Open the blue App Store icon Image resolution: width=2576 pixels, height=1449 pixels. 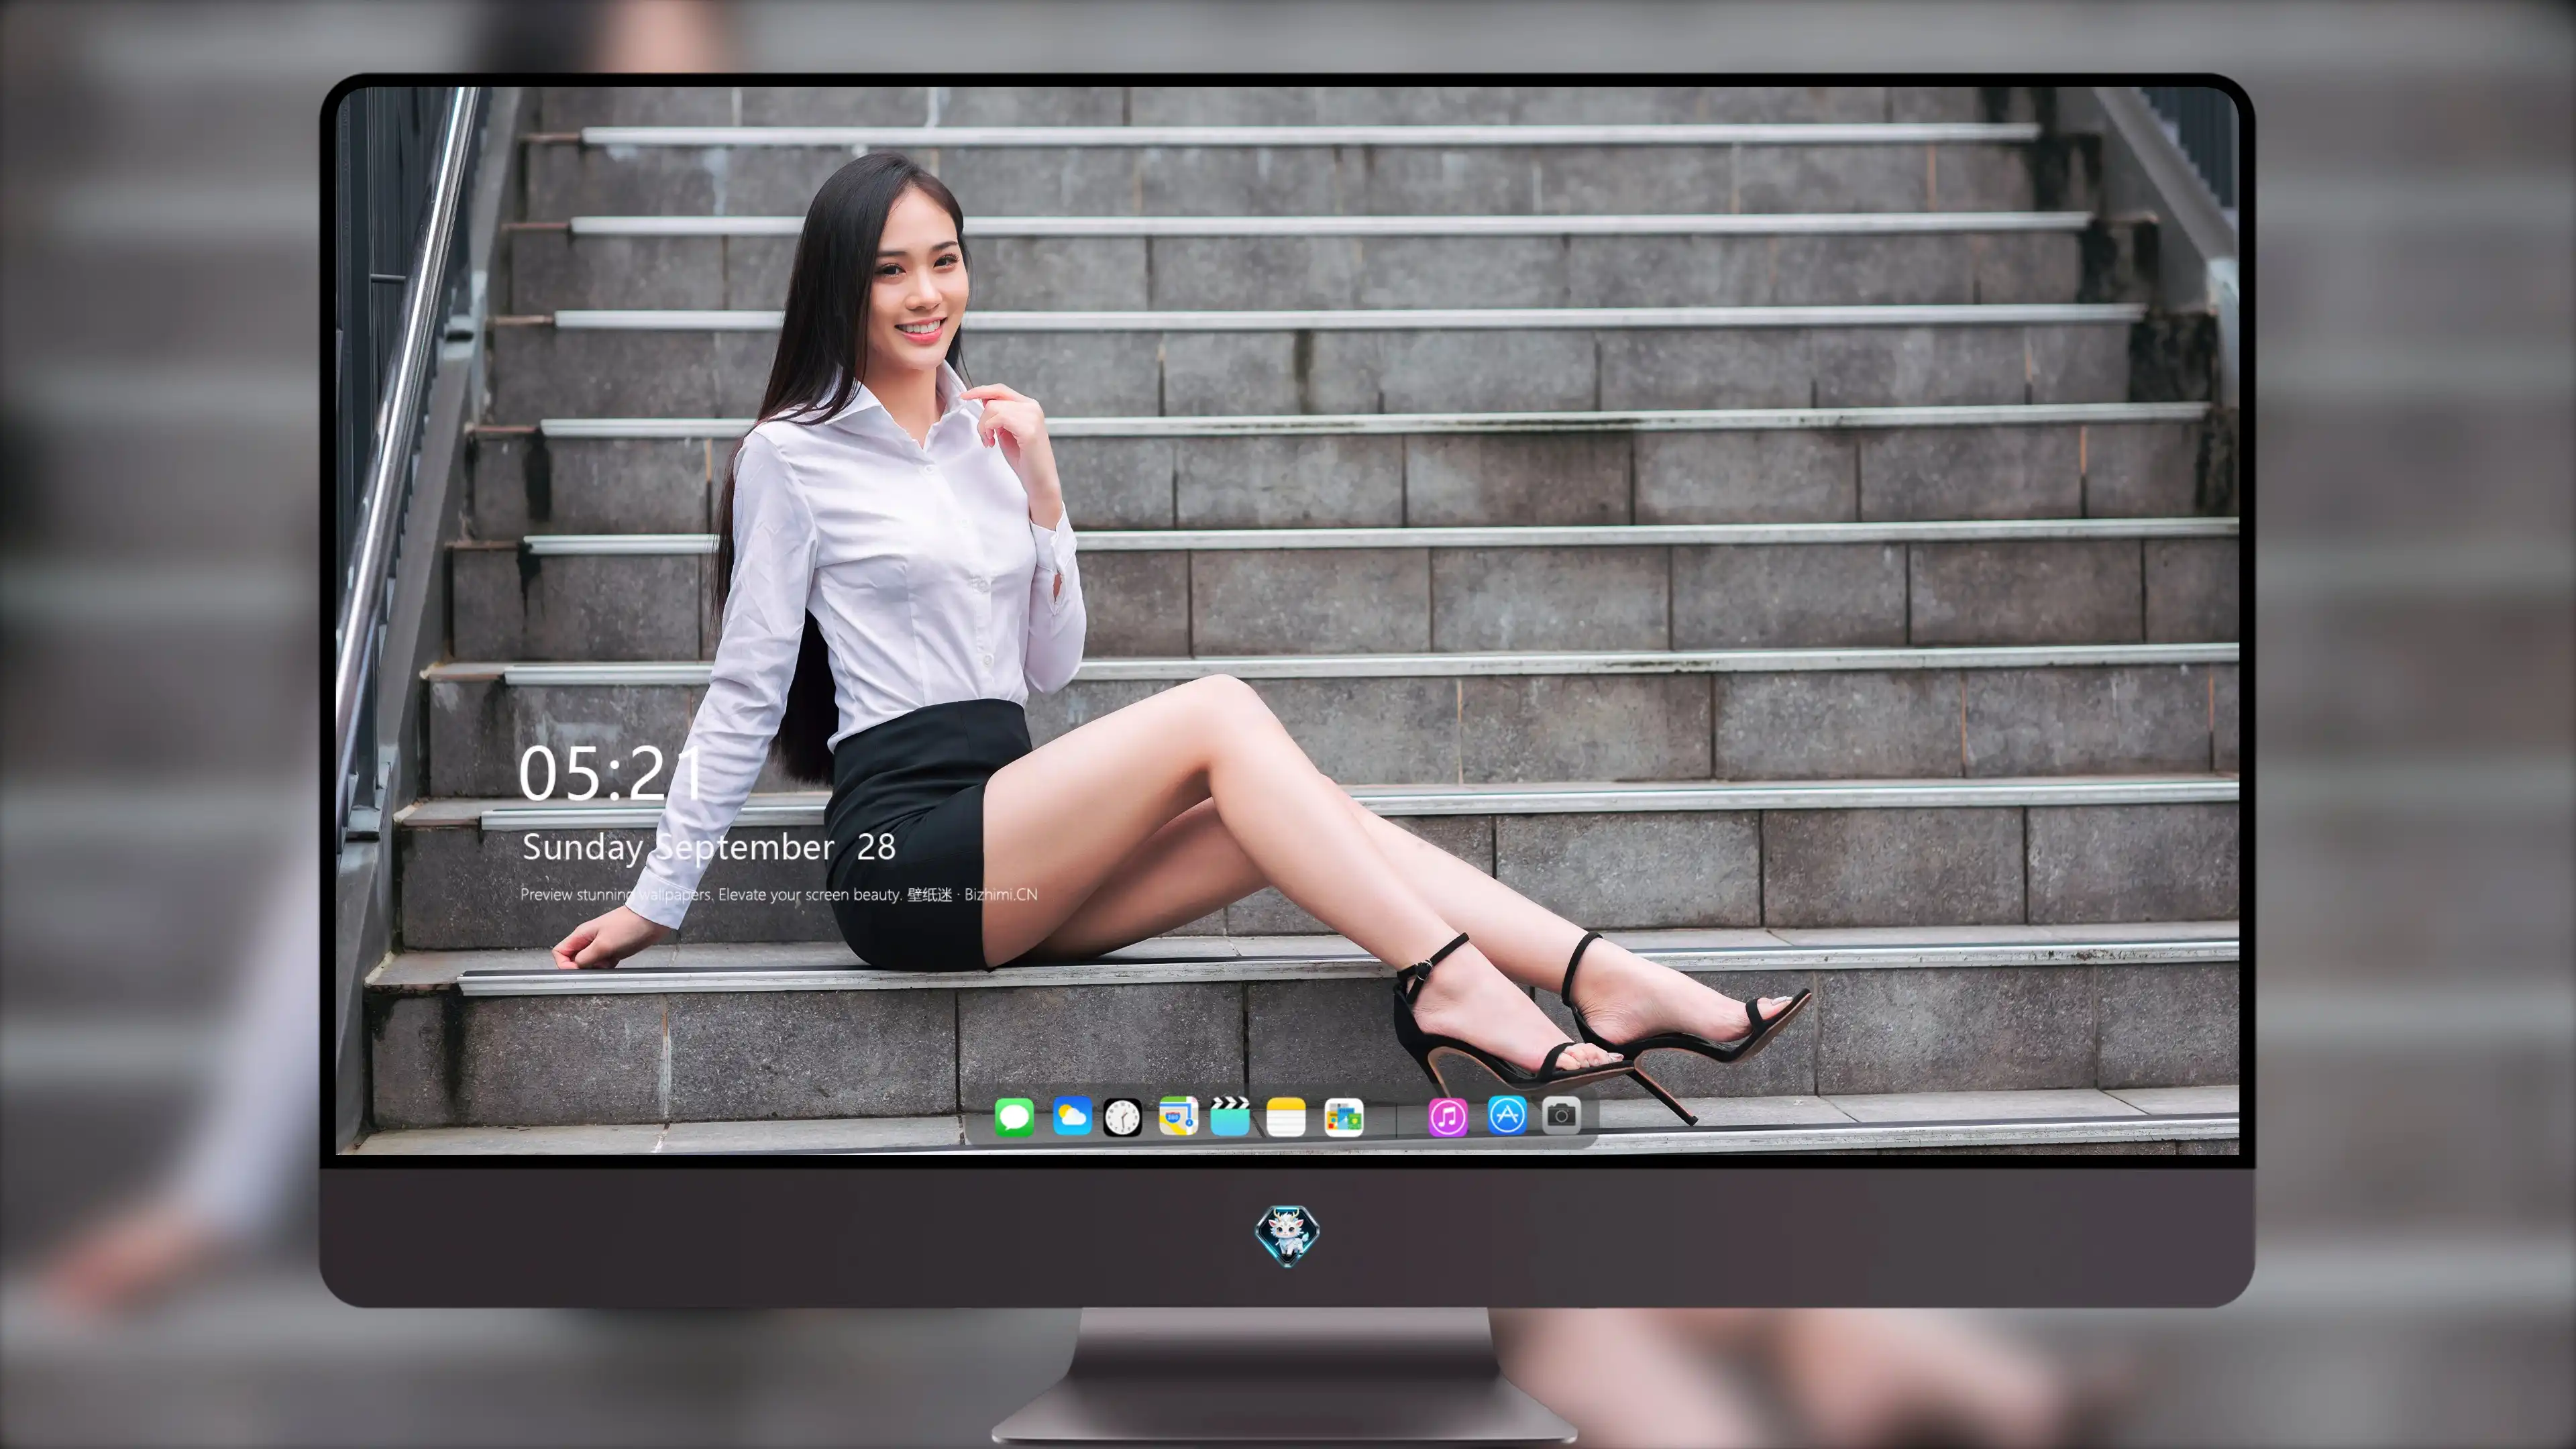[1507, 1116]
